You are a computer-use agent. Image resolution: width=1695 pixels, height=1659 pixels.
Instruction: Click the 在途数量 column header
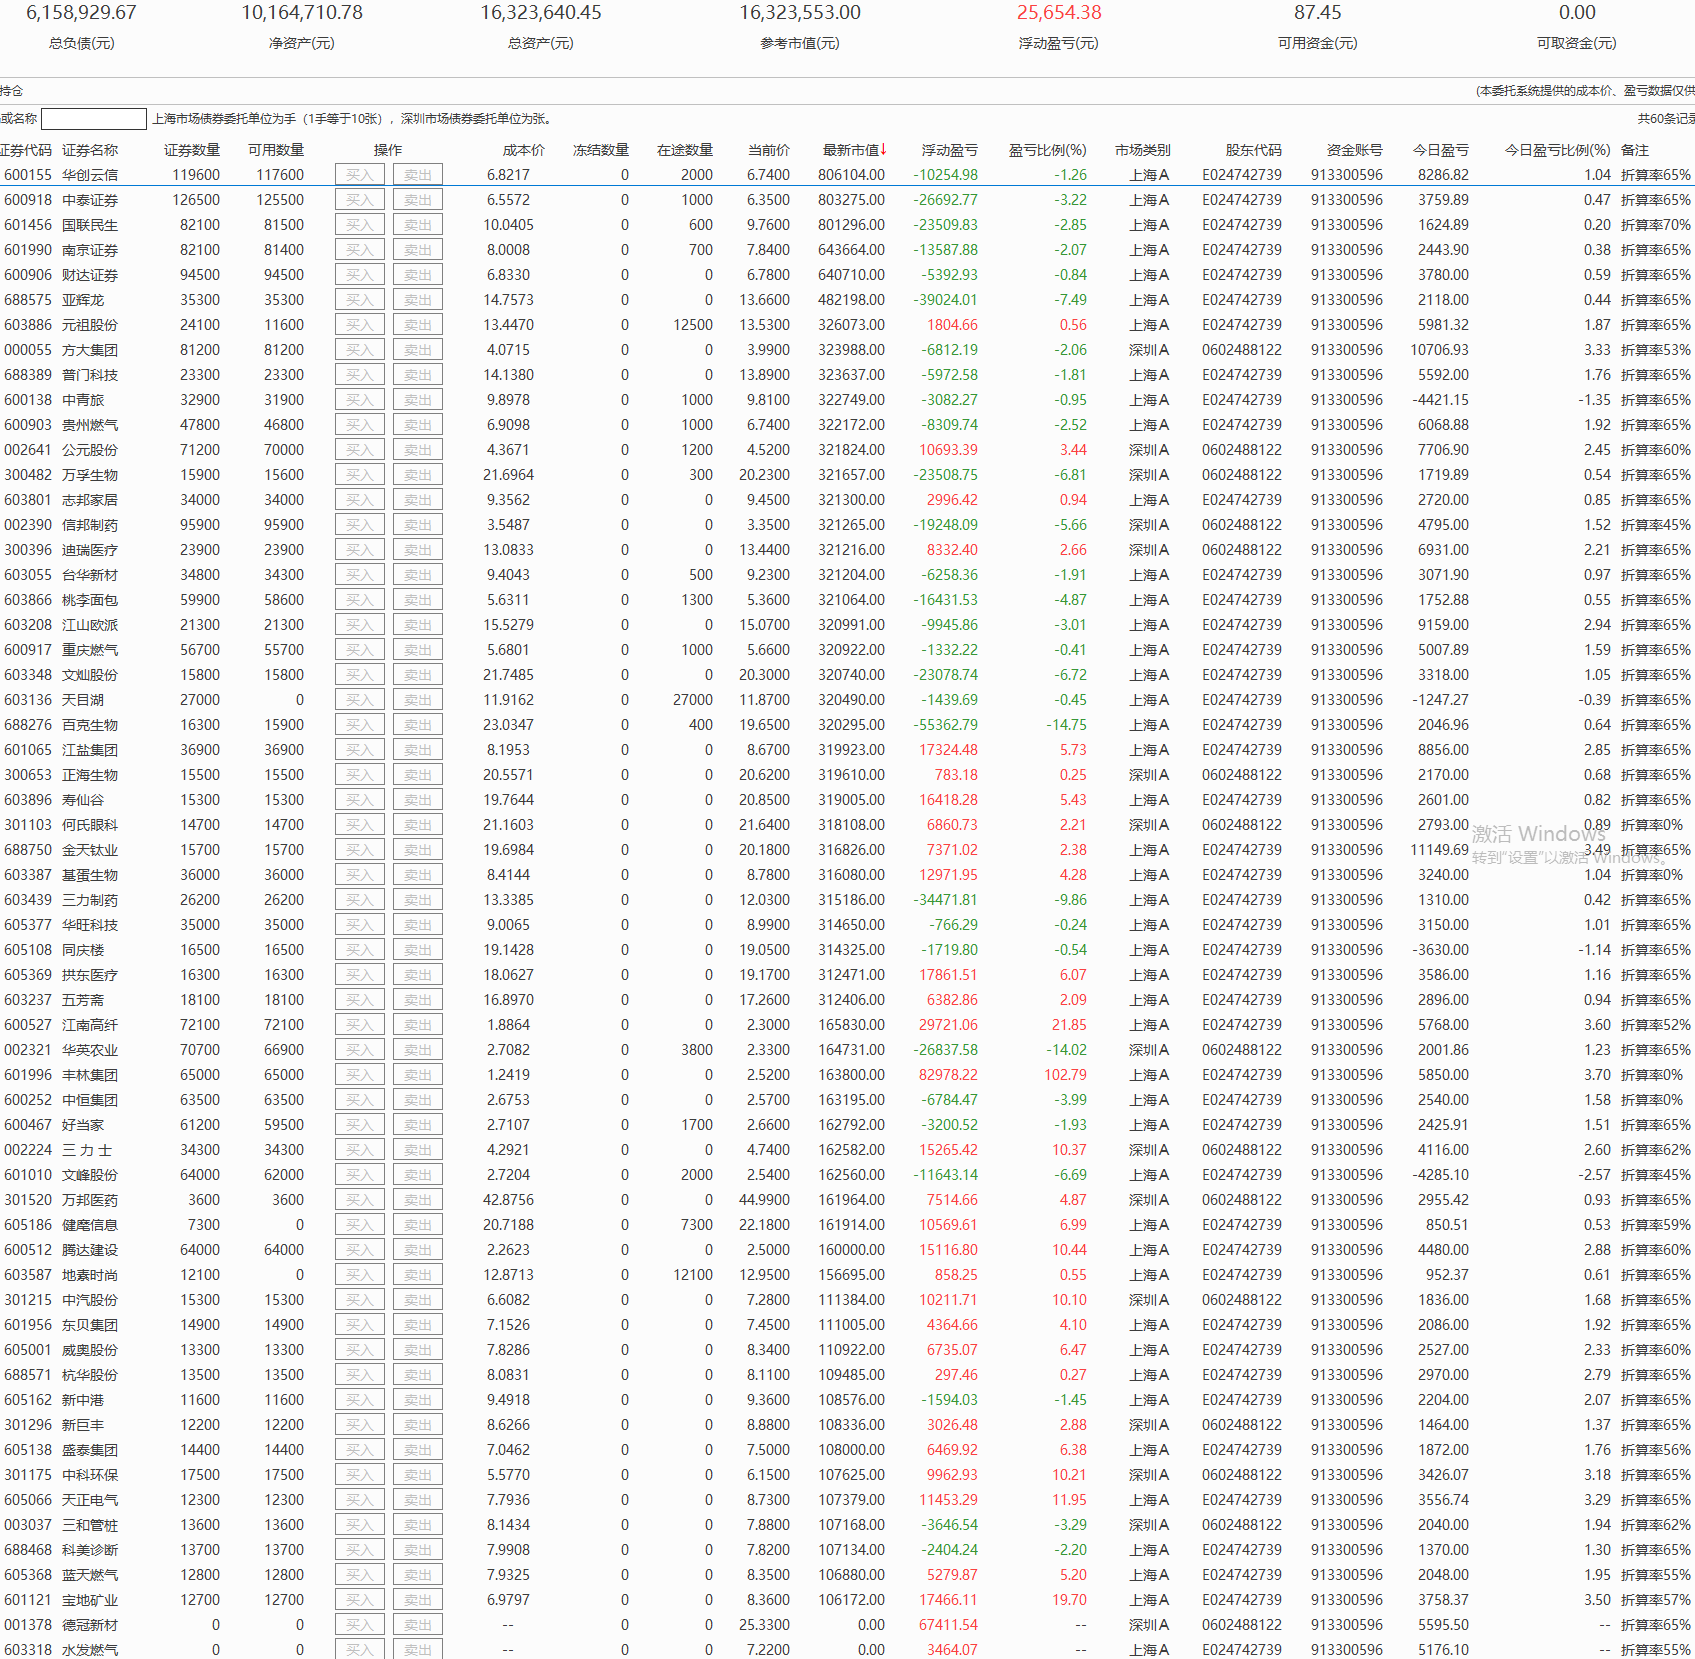point(685,150)
